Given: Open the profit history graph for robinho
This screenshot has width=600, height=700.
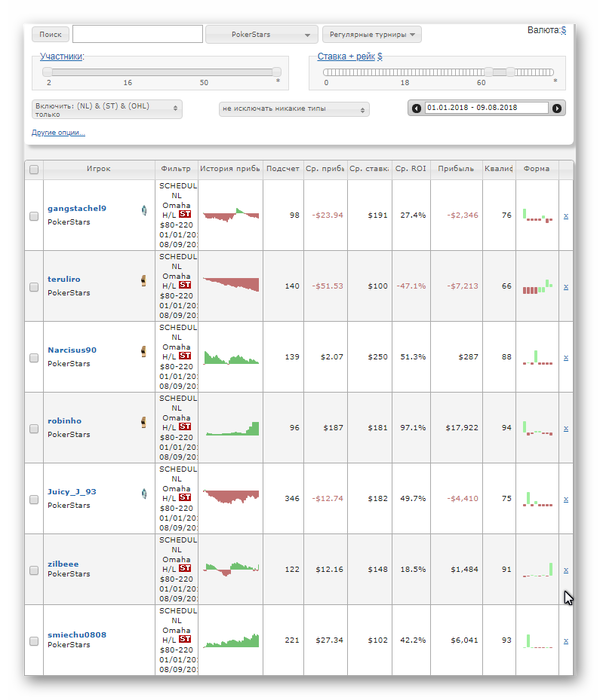Looking at the screenshot, I should 232,428.
